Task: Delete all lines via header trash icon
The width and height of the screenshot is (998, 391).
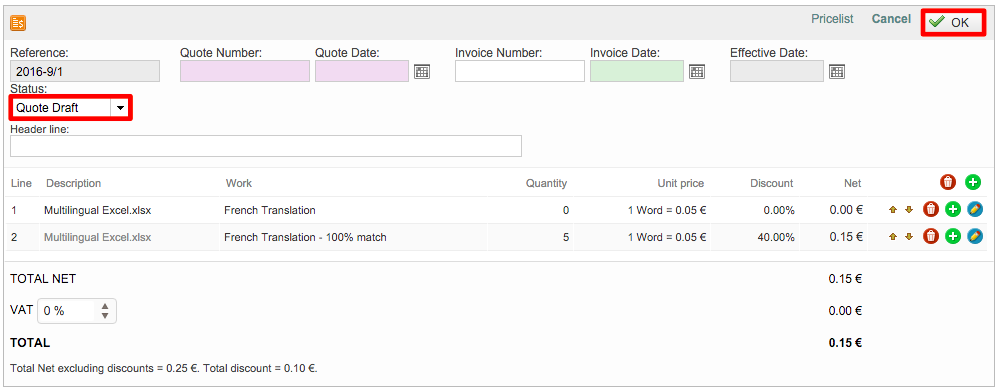Action: [948, 182]
